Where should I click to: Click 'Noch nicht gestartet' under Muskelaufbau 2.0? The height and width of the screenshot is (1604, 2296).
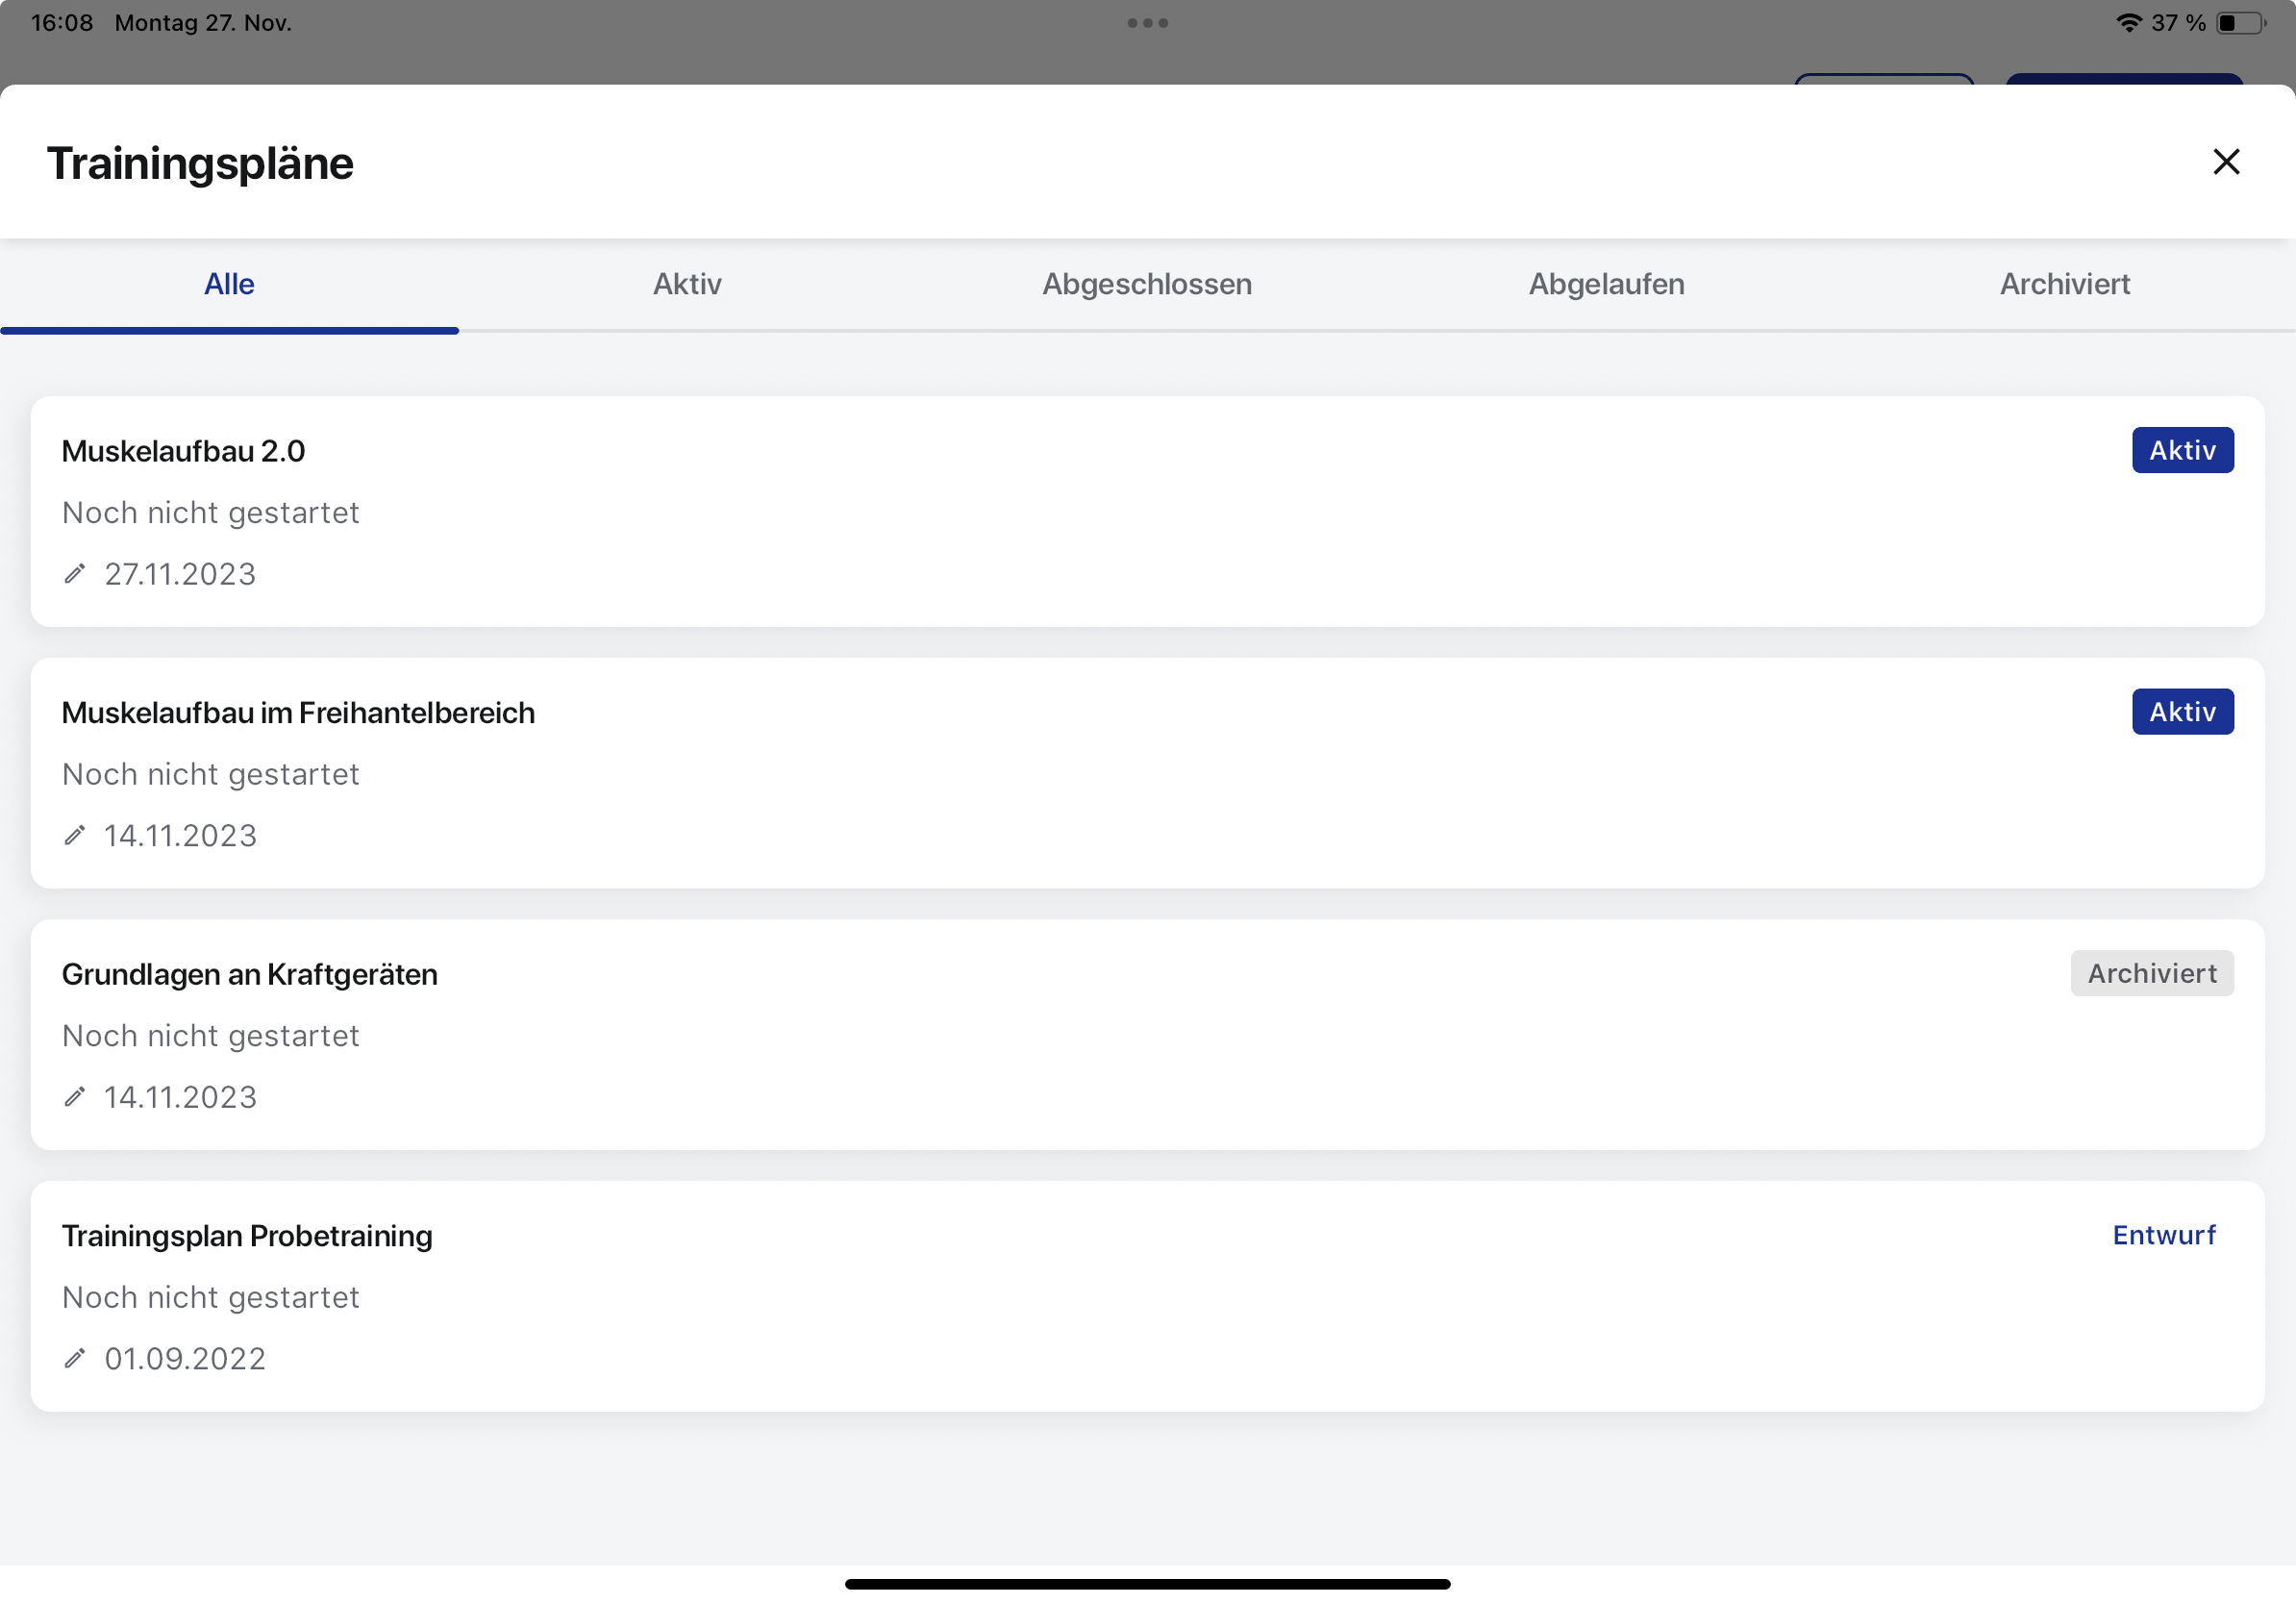210,512
